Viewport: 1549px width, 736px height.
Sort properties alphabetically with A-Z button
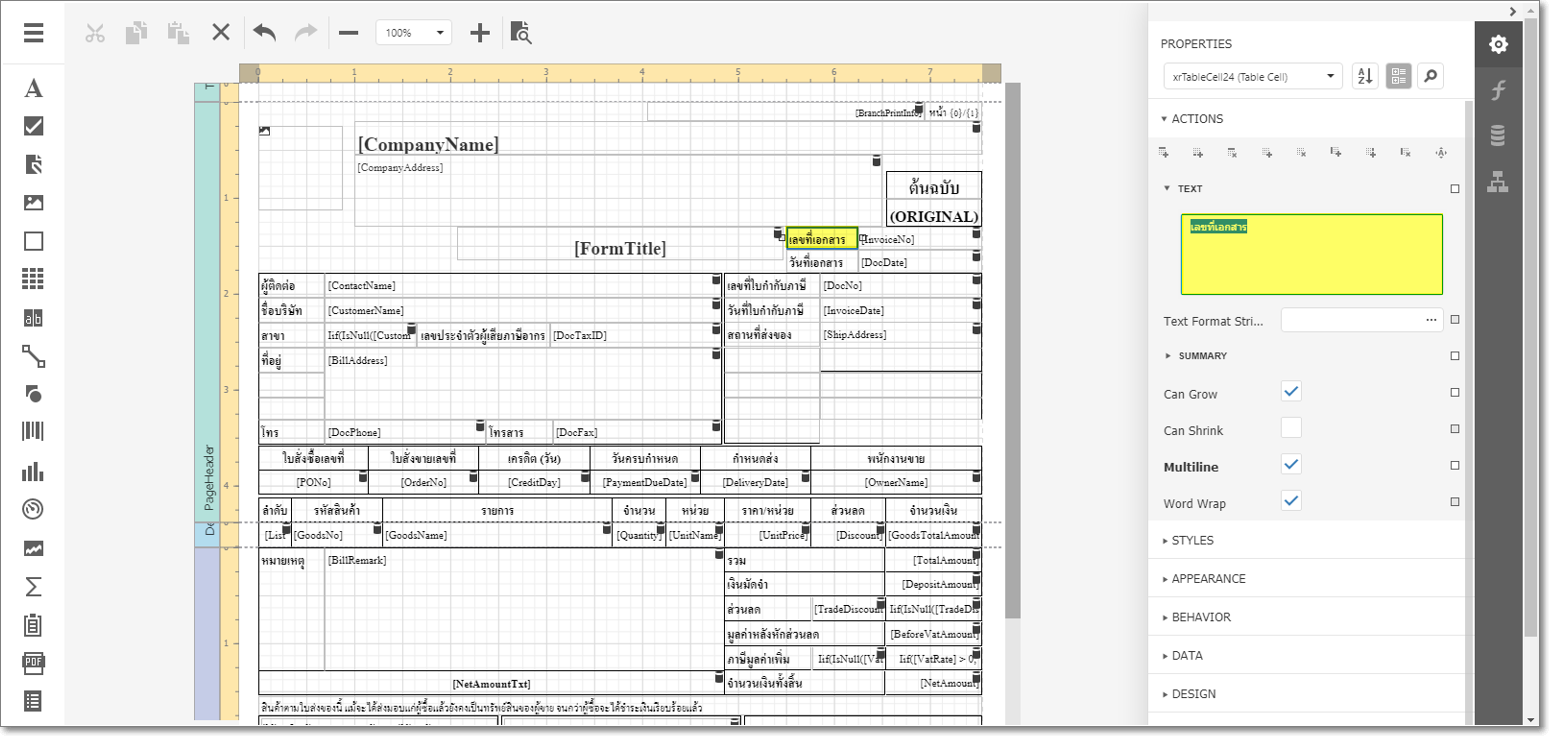pyautogui.click(x=1365, y=76)
